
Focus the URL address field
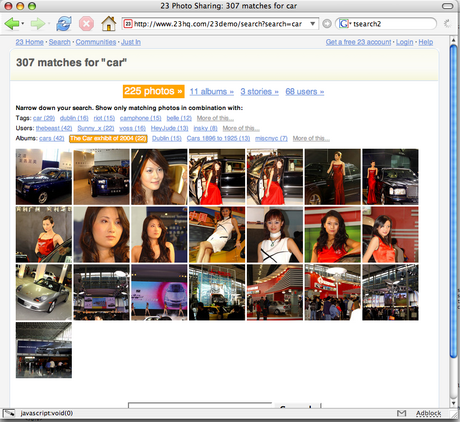[x=220, y=24]
